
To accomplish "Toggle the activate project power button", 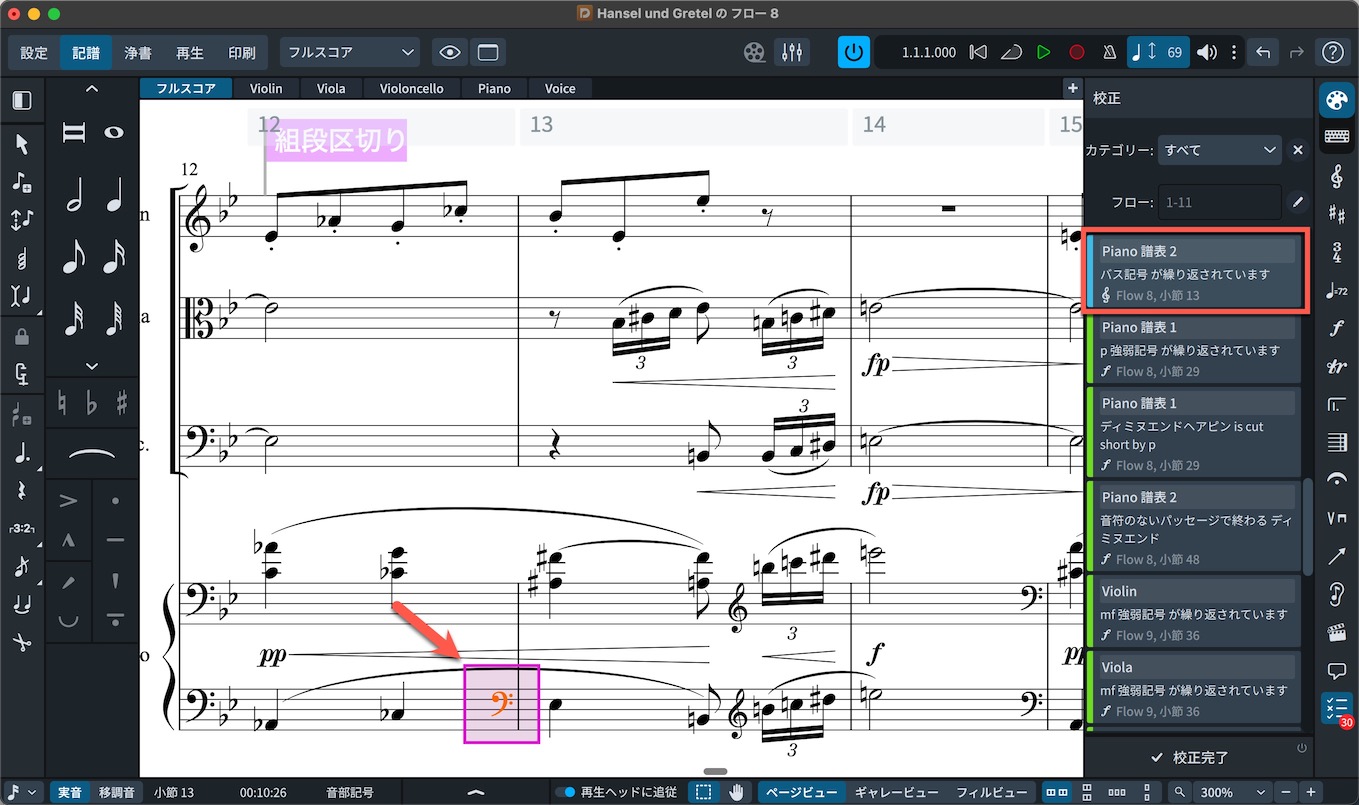I will (853, 52).
